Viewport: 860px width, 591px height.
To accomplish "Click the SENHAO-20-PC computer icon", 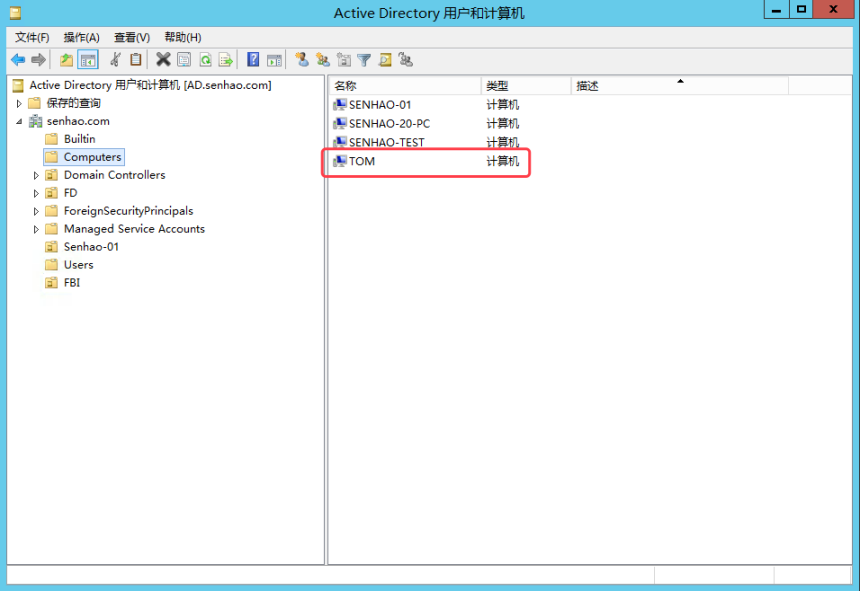I will [x=340, y=123].
